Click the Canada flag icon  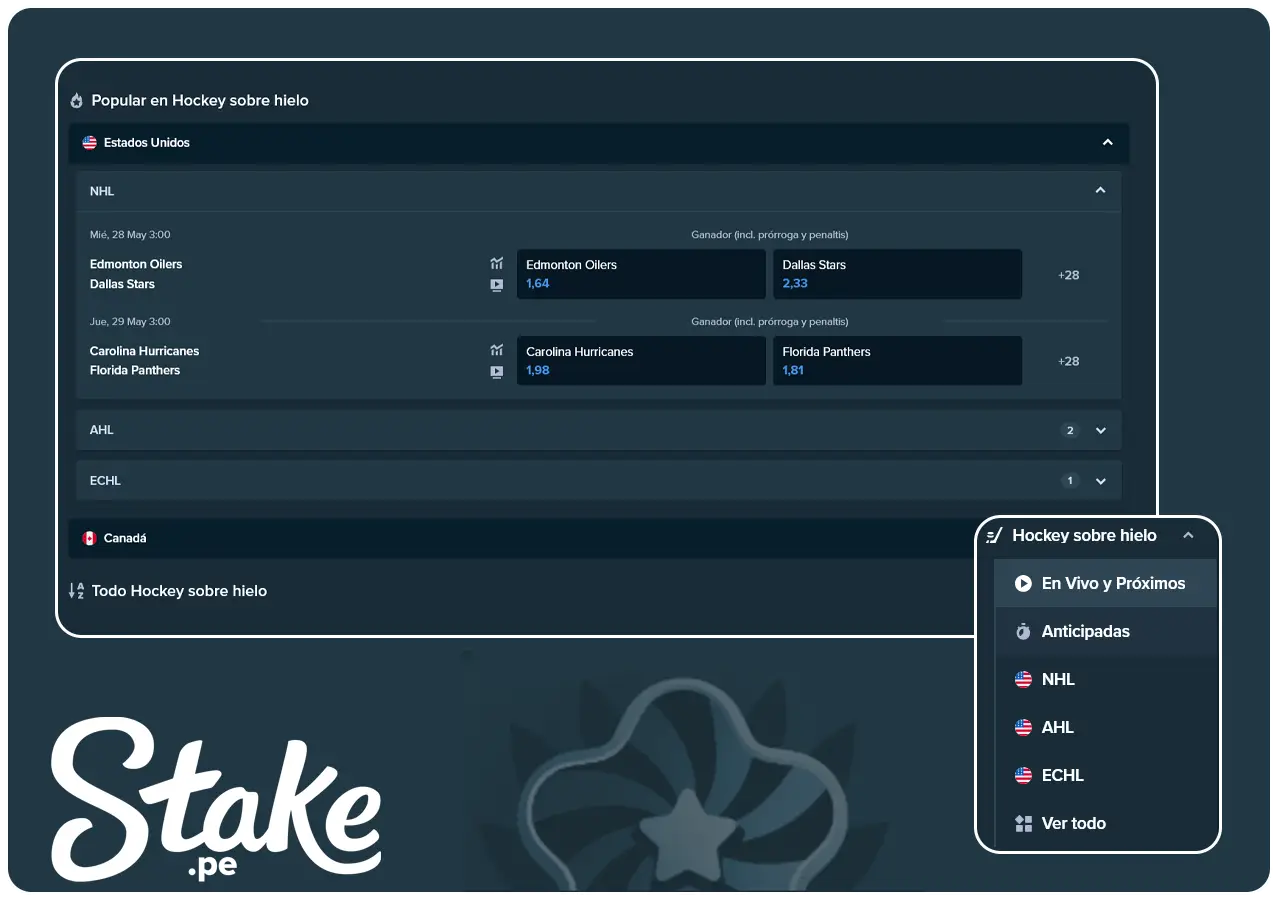[89, 538]
